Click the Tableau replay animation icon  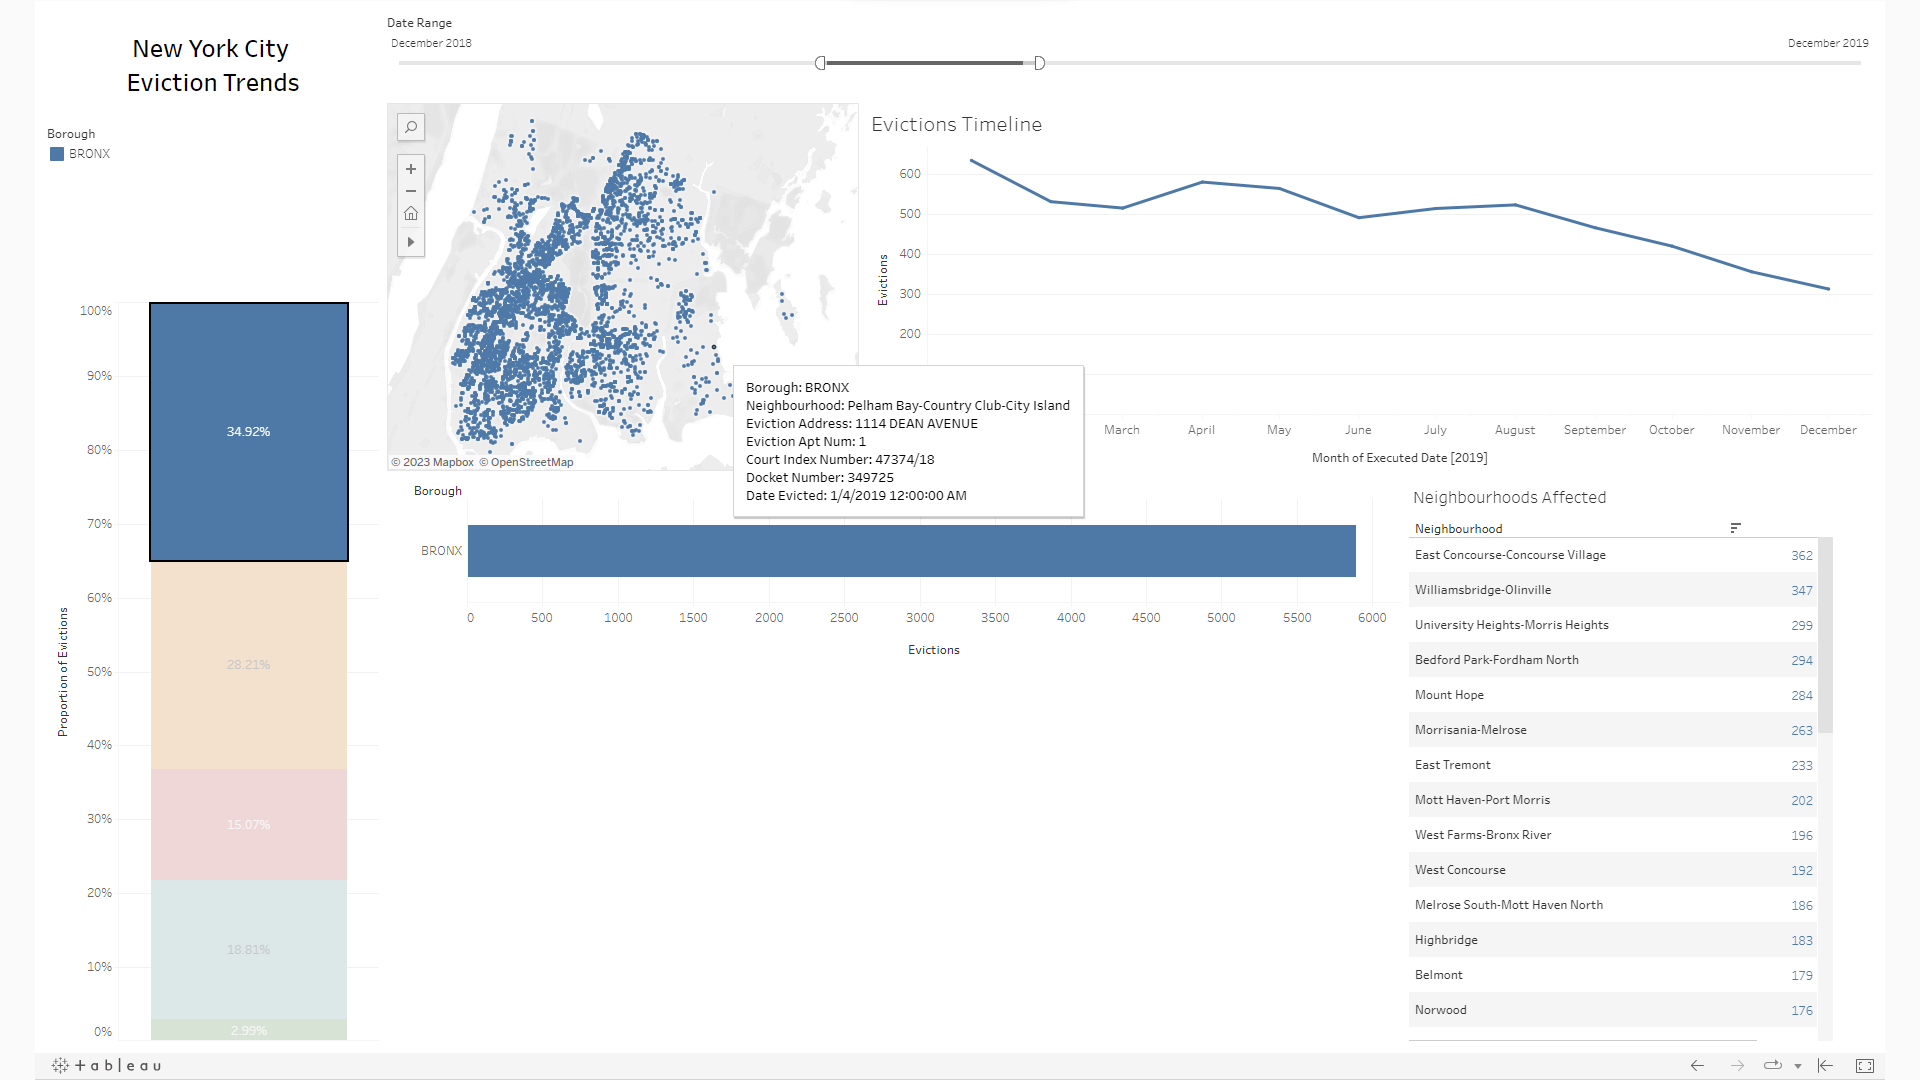(1772, 1066)
